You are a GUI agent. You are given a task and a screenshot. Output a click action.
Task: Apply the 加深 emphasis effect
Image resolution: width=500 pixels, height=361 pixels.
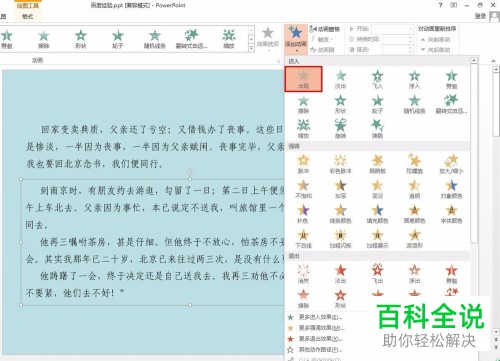coord(340,189)
